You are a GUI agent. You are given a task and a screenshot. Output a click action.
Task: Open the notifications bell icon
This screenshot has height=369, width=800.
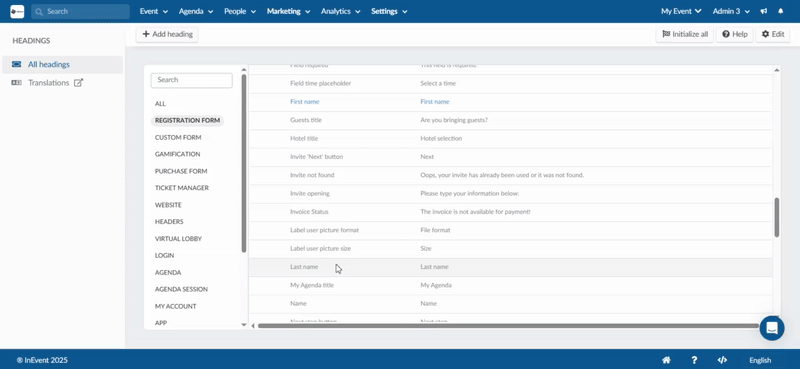pyautogui.click(x=781, y=11)
